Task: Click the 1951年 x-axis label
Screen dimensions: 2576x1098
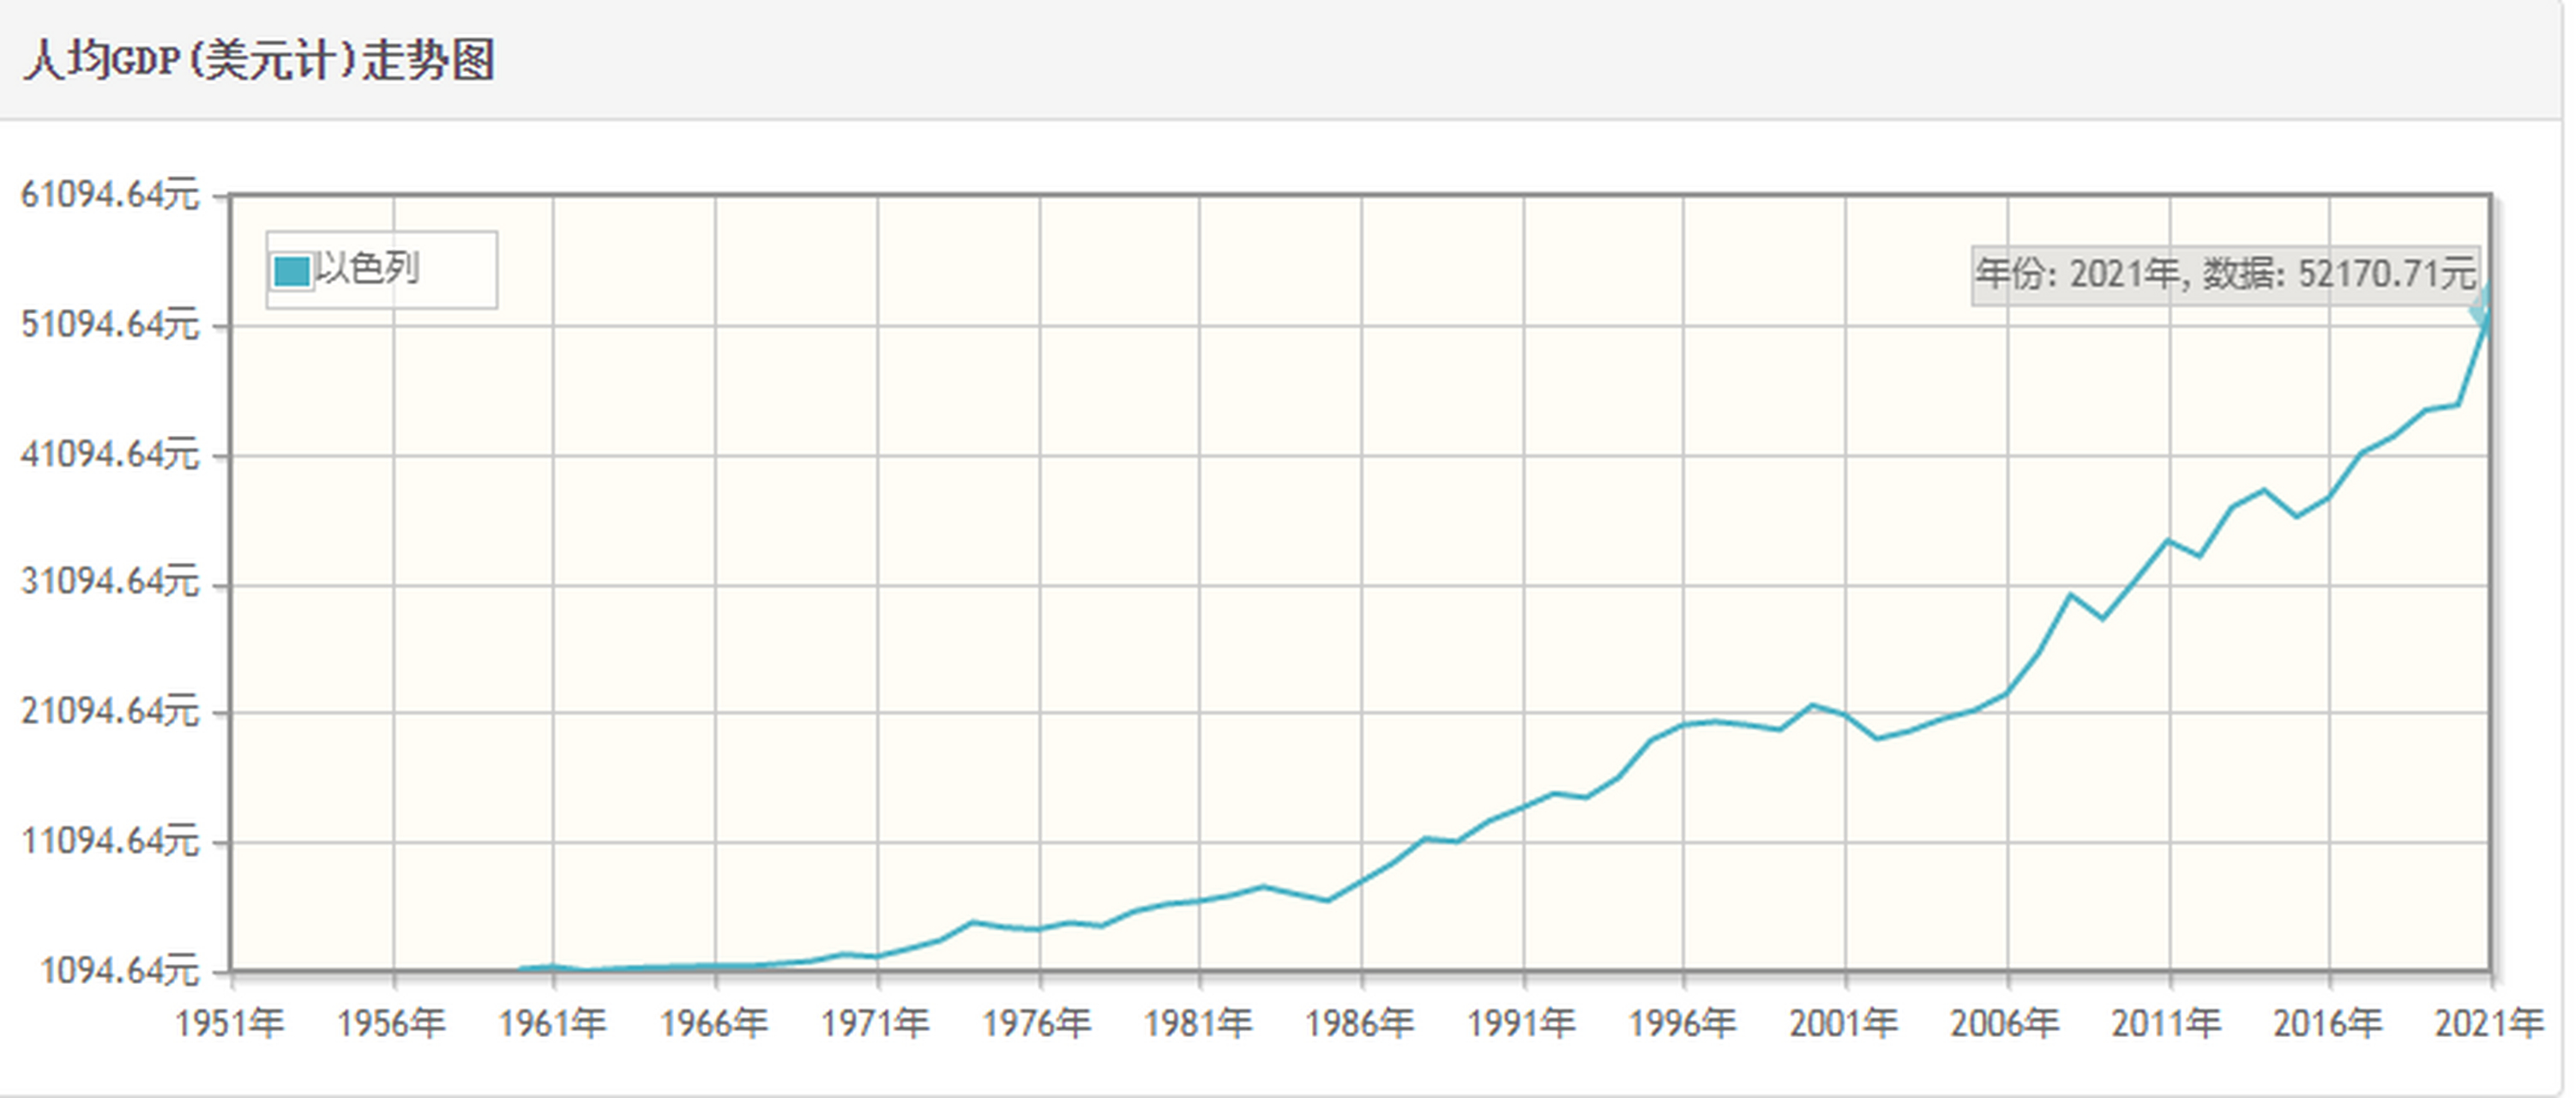Action: (230, 1023)
